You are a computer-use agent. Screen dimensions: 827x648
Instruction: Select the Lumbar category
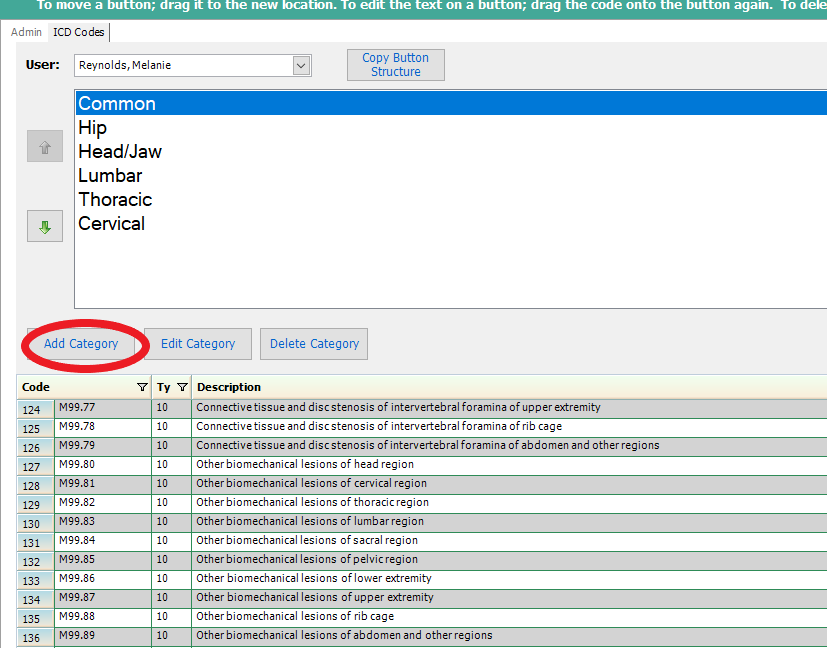click(110, 176)
